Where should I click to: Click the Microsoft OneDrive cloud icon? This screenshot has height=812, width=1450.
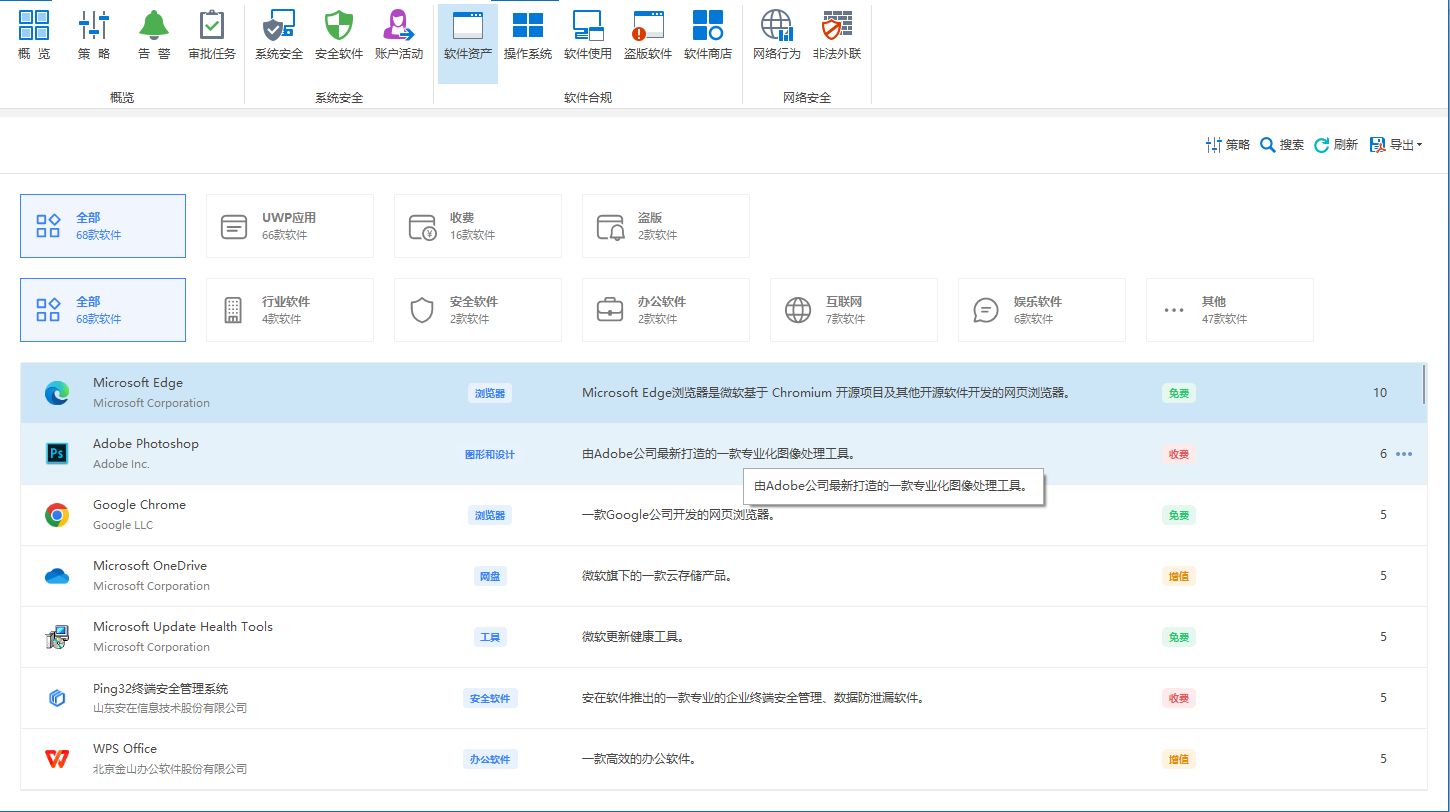(x=57, y=576)
